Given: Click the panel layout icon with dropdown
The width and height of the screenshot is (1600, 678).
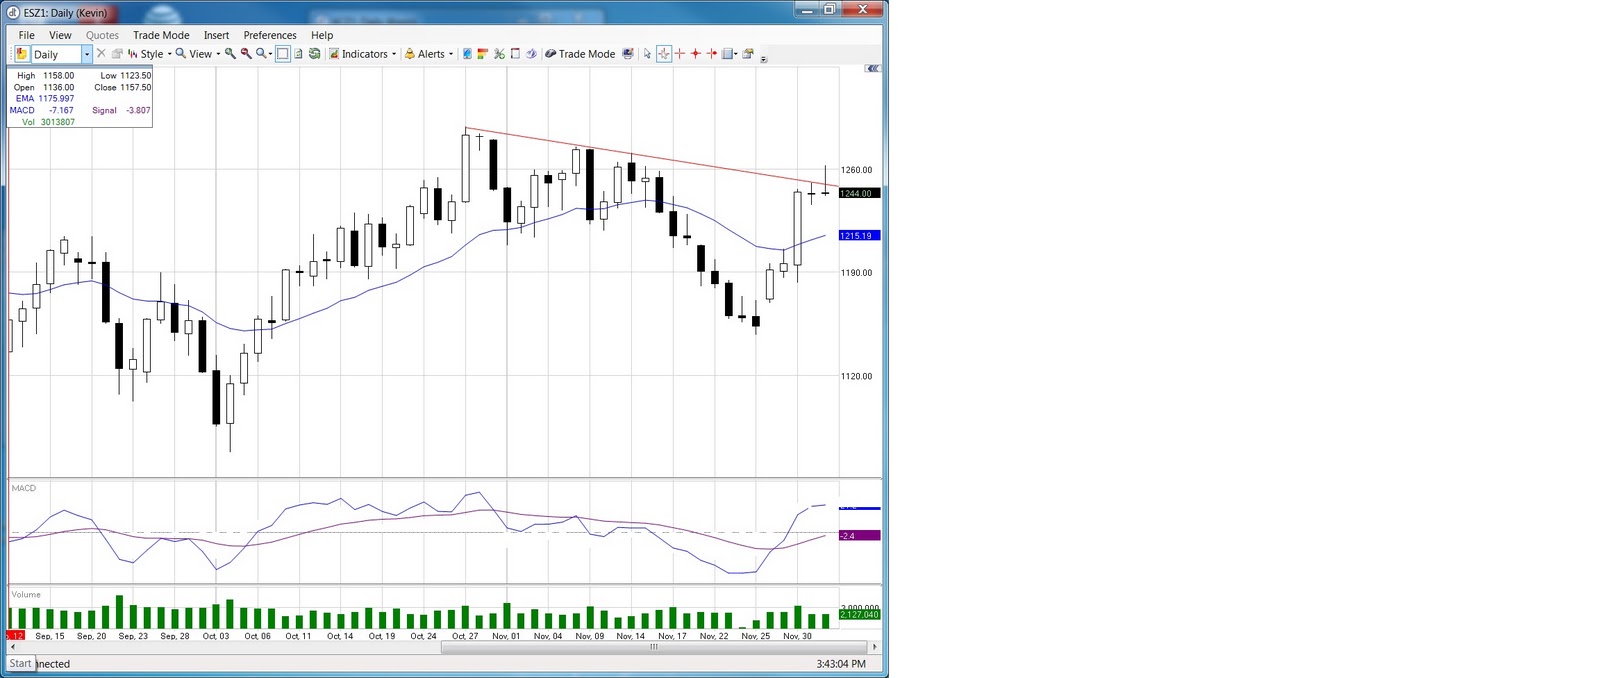Looking at the screenshot, I should pyautogui.click(x=730, y=54).
